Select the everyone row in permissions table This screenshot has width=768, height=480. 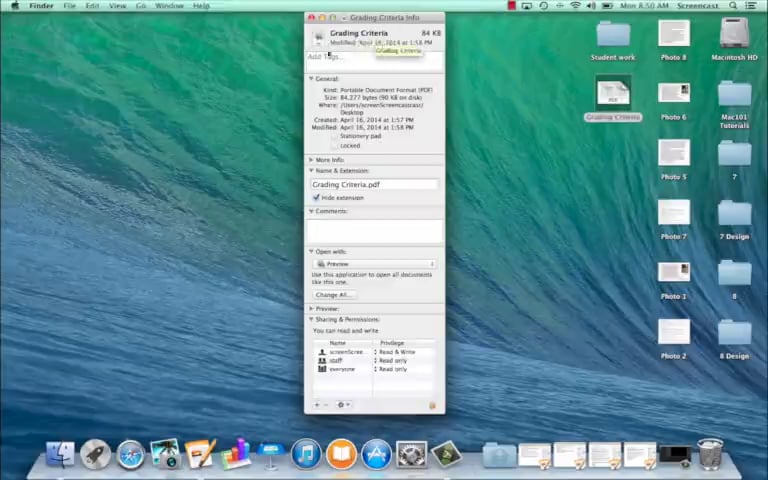pyautogui.click(x=375, y=369)
